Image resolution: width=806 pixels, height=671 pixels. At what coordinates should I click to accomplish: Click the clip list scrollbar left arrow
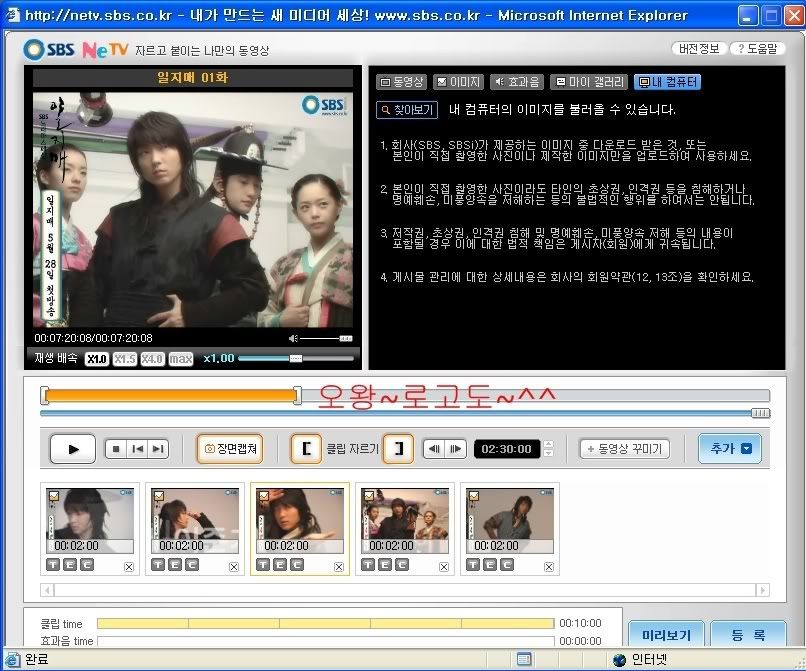point(47,590)
